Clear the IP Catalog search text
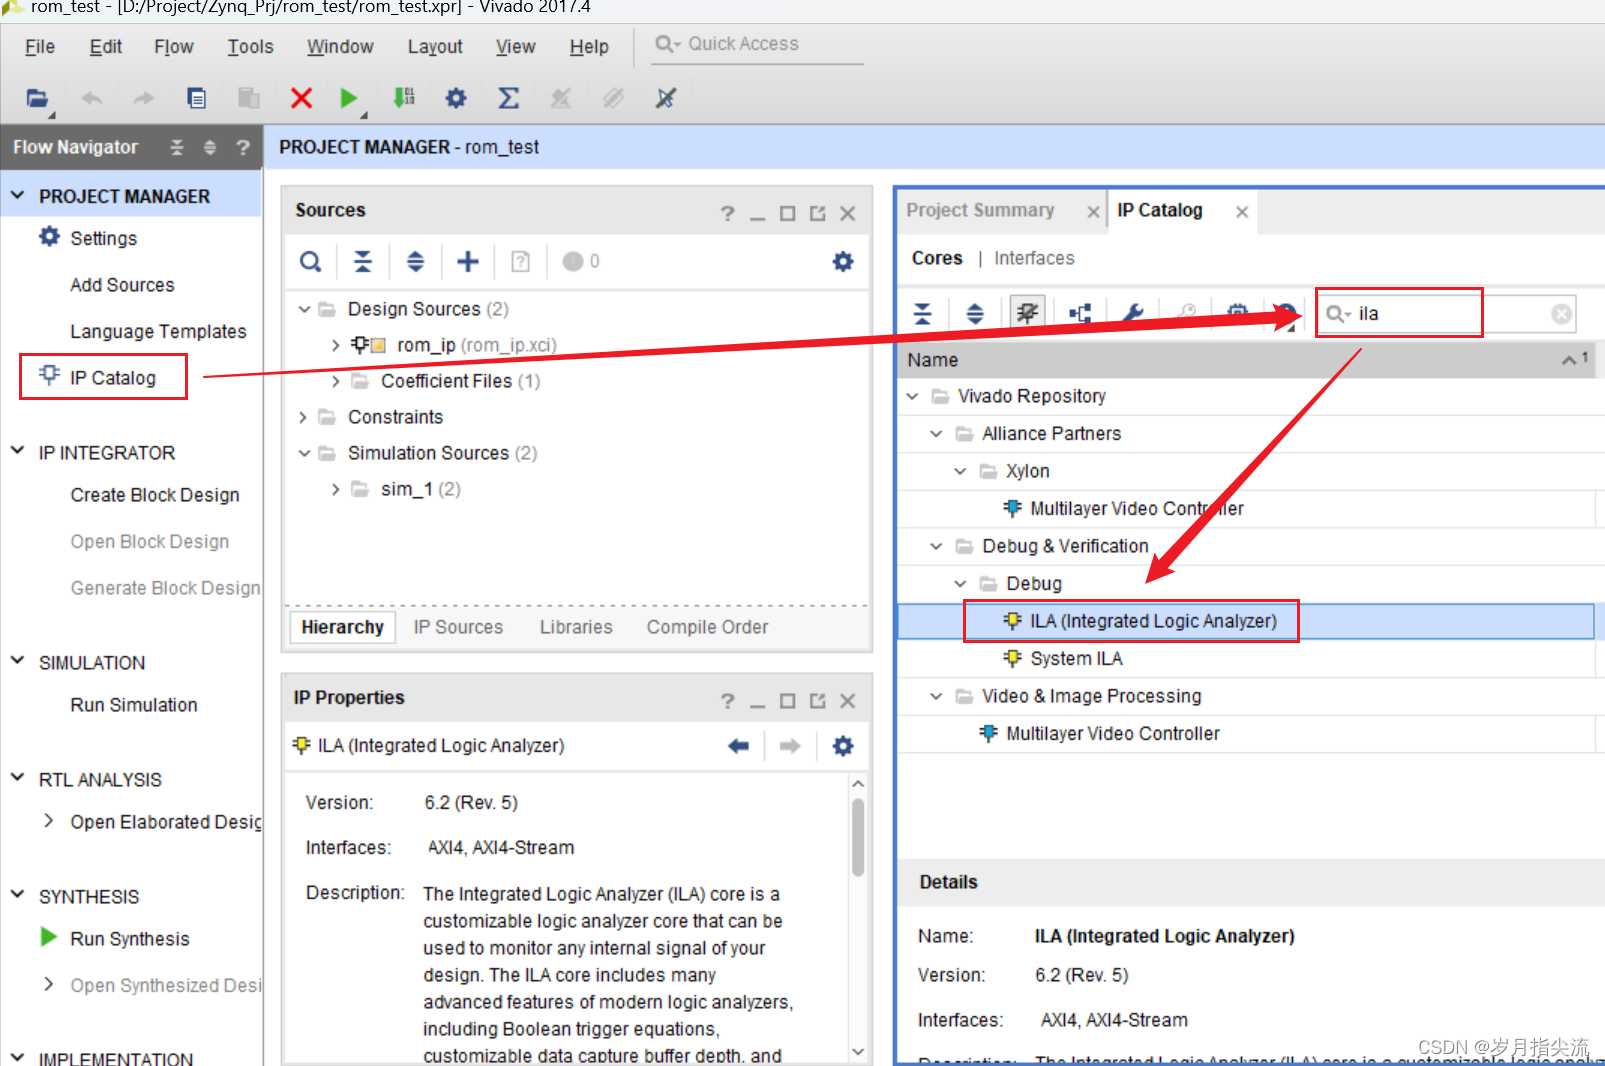Screen dimensions: 1605x1066 pos(1561,314)
